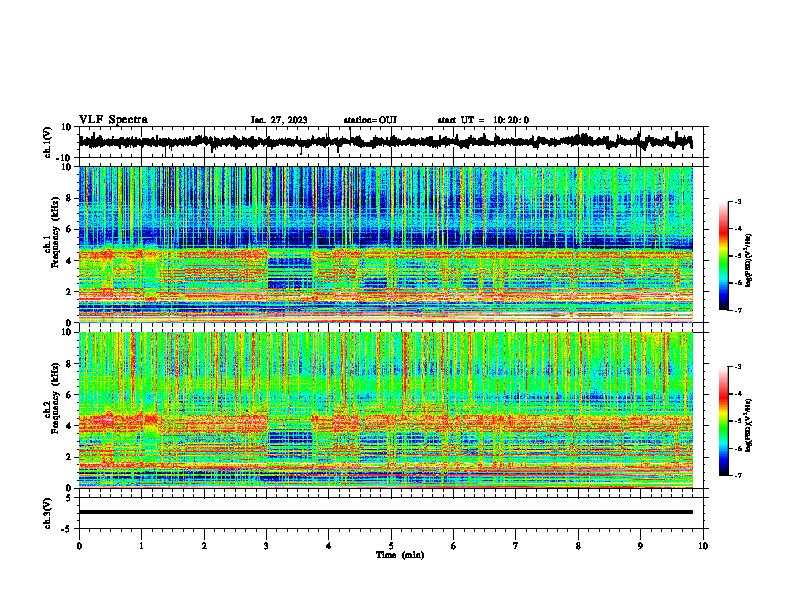Click time axis tick label '2'

pos(204,546)
